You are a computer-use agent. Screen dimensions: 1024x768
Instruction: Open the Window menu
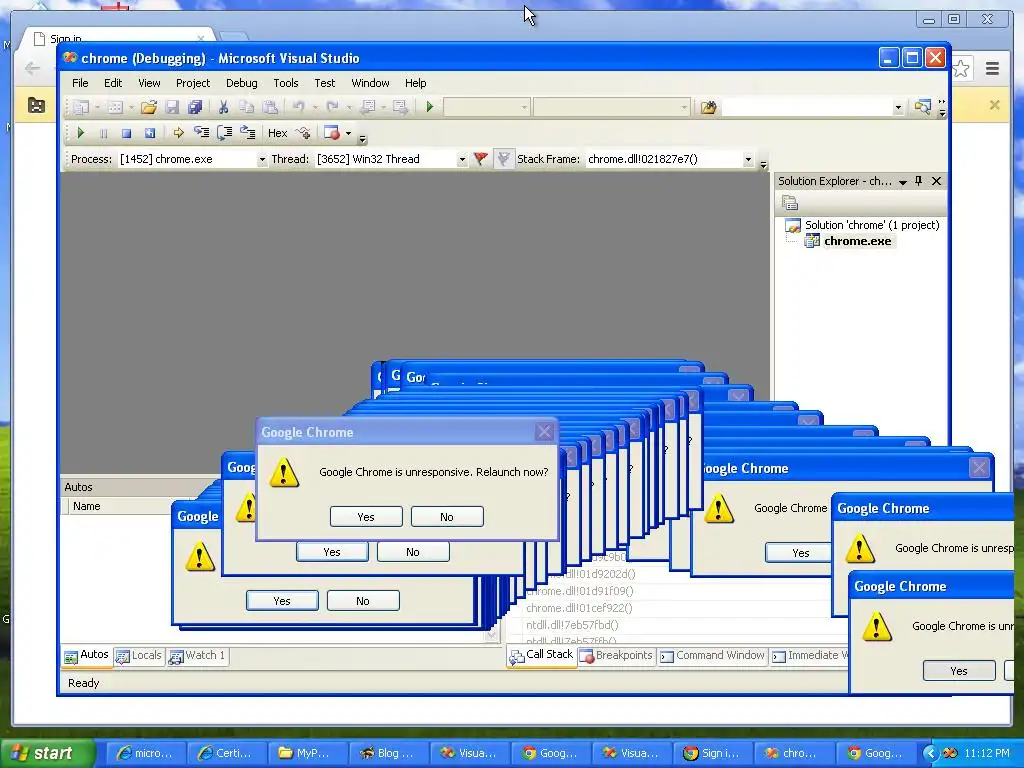point(370,83)
